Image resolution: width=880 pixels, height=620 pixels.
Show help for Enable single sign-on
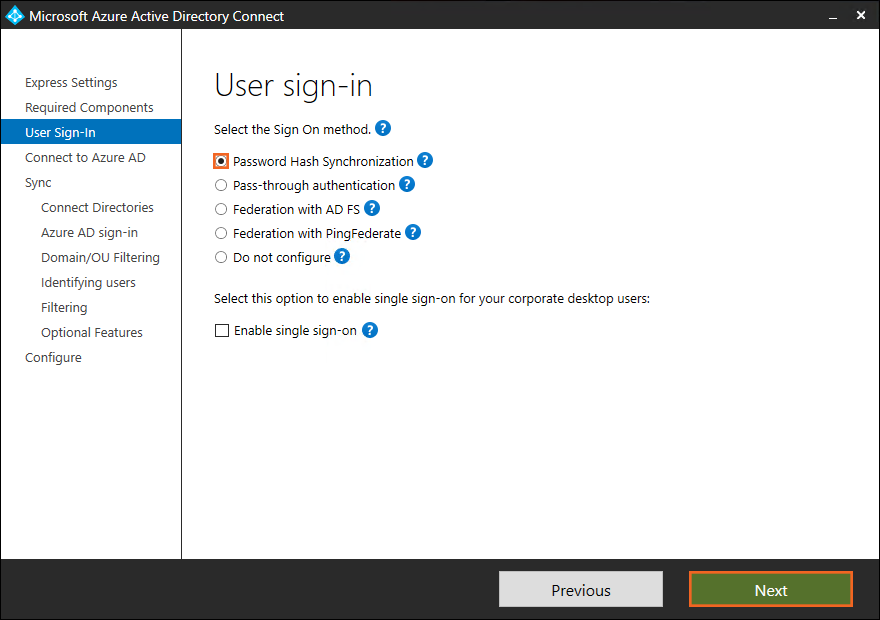pyautogui.click(x=370, y=330)
